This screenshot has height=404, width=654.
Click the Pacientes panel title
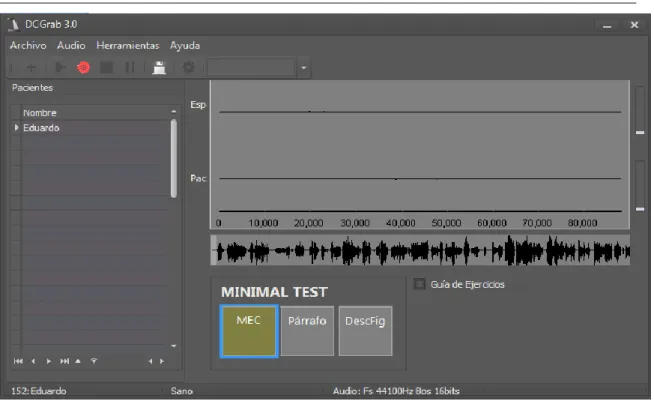33,88
